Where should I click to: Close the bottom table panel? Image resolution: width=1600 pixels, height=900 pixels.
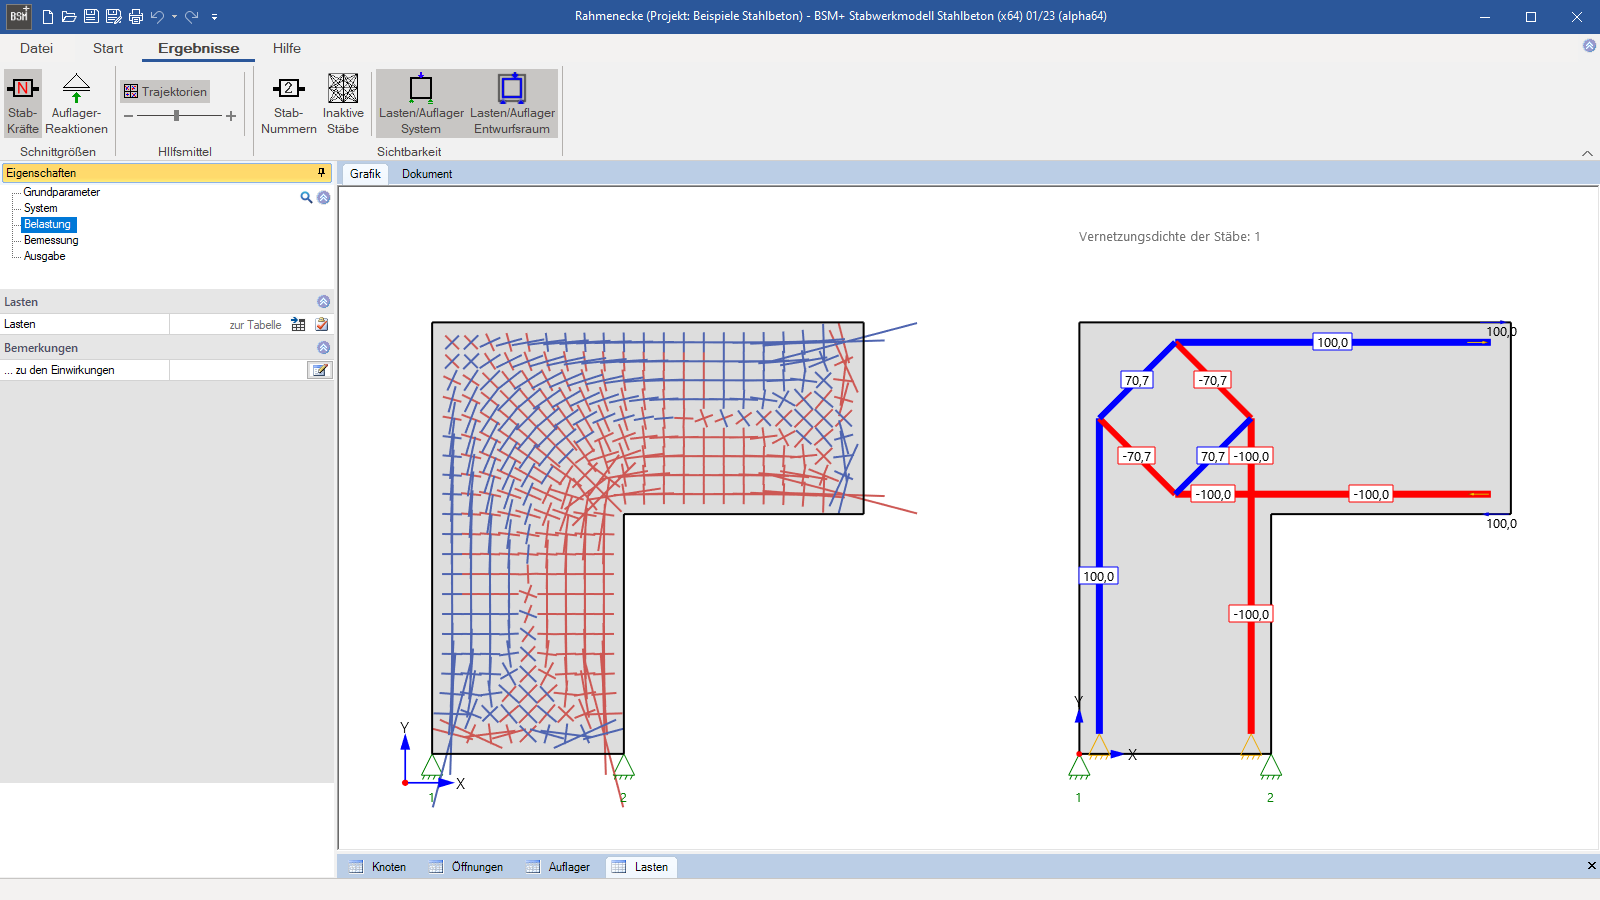click(x=1591, y=866)
